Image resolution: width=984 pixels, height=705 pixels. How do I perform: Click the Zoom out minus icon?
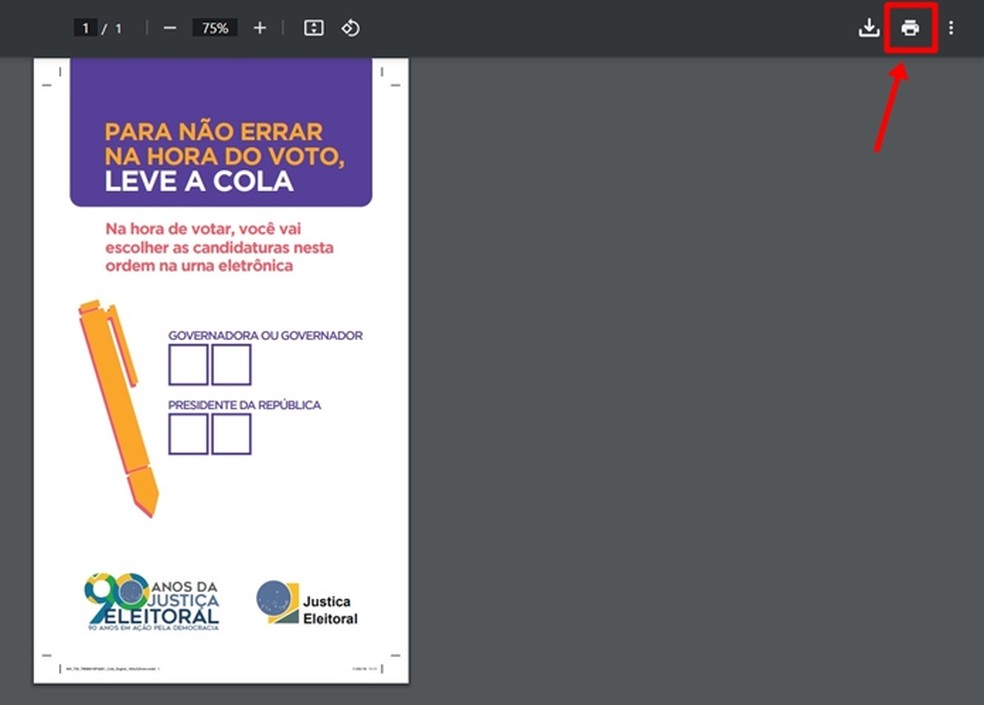click(x=169, y=27)
